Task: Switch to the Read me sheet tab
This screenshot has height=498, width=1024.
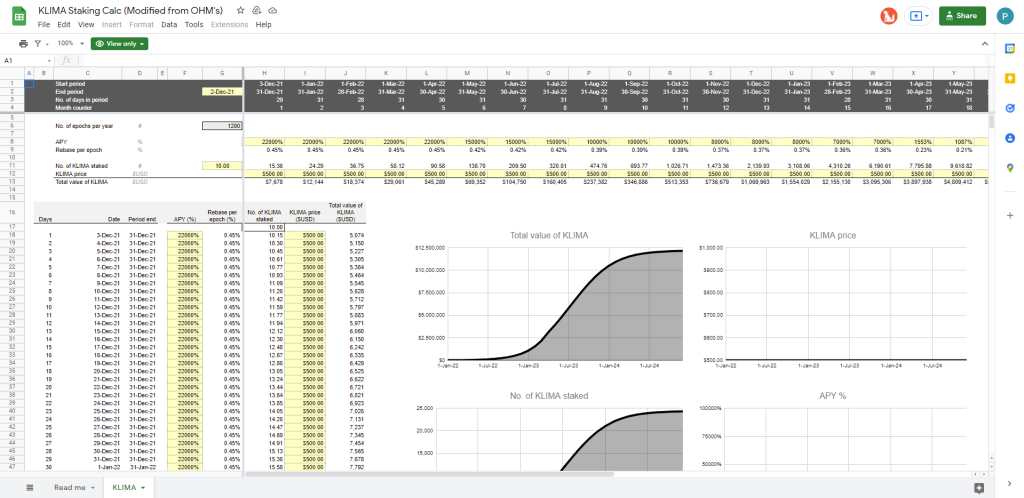Action: click(x=74, y=488)
